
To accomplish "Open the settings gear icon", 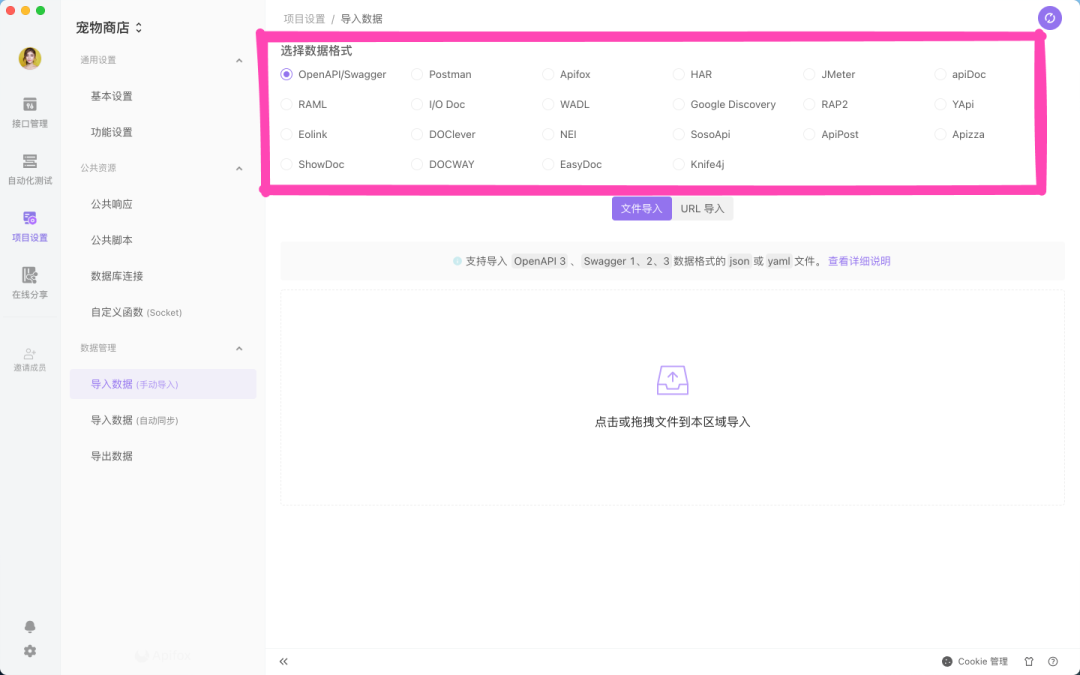I will tap(30, 651).
